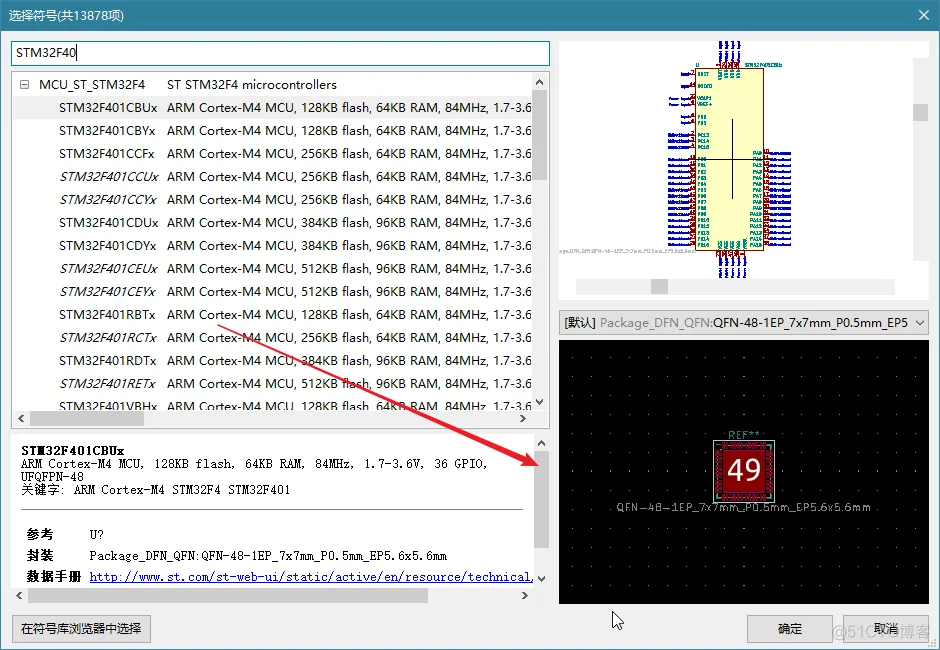Select STM32F401CDUx in the symbol list

click(x=272, y=222)
